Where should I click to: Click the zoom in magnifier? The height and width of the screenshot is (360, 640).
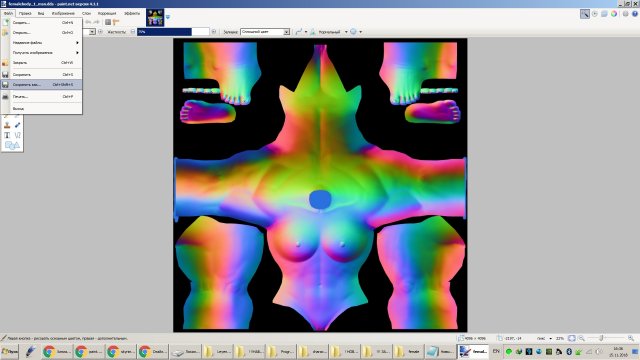click(631, 338)
